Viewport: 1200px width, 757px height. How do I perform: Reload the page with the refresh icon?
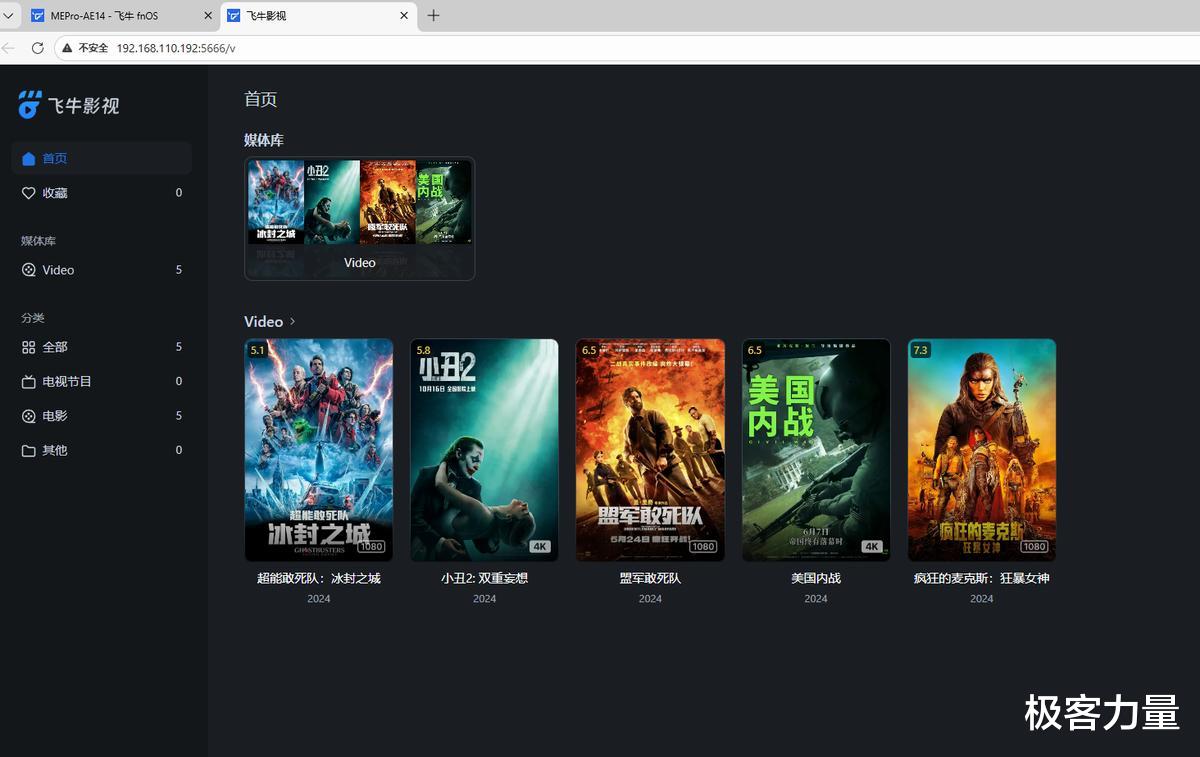tap(37, 47)
